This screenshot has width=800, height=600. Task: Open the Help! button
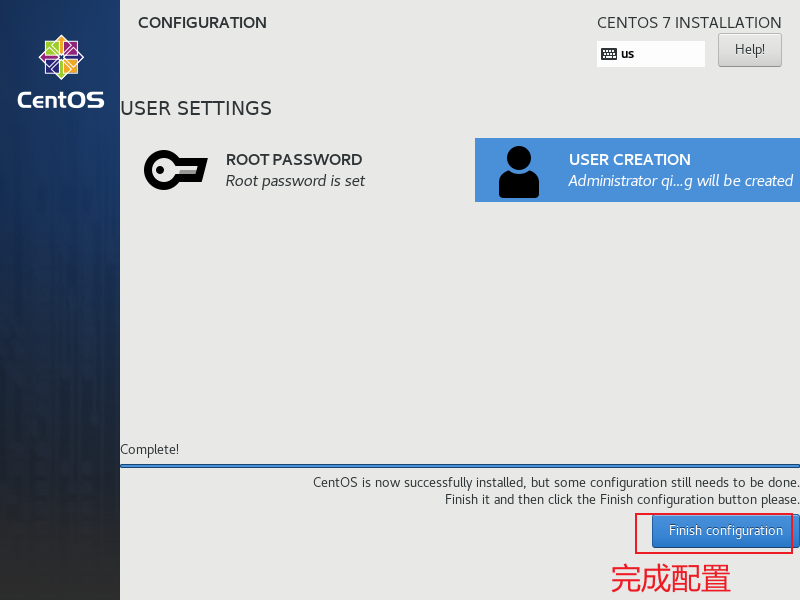pos(749,50)
